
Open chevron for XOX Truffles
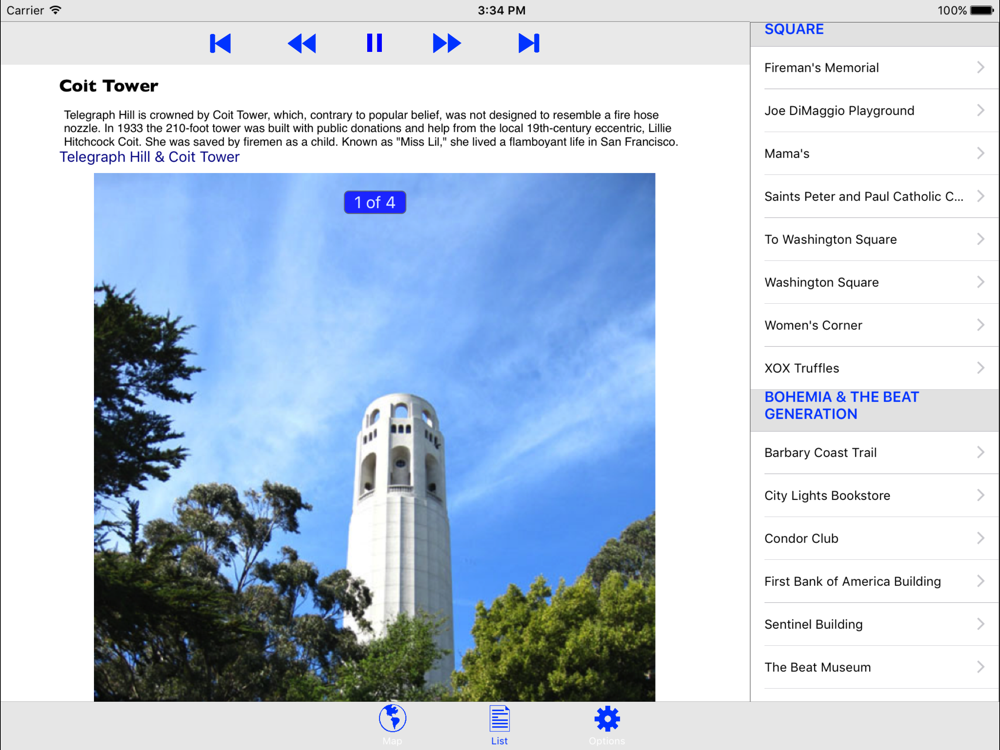click(981, 368)
